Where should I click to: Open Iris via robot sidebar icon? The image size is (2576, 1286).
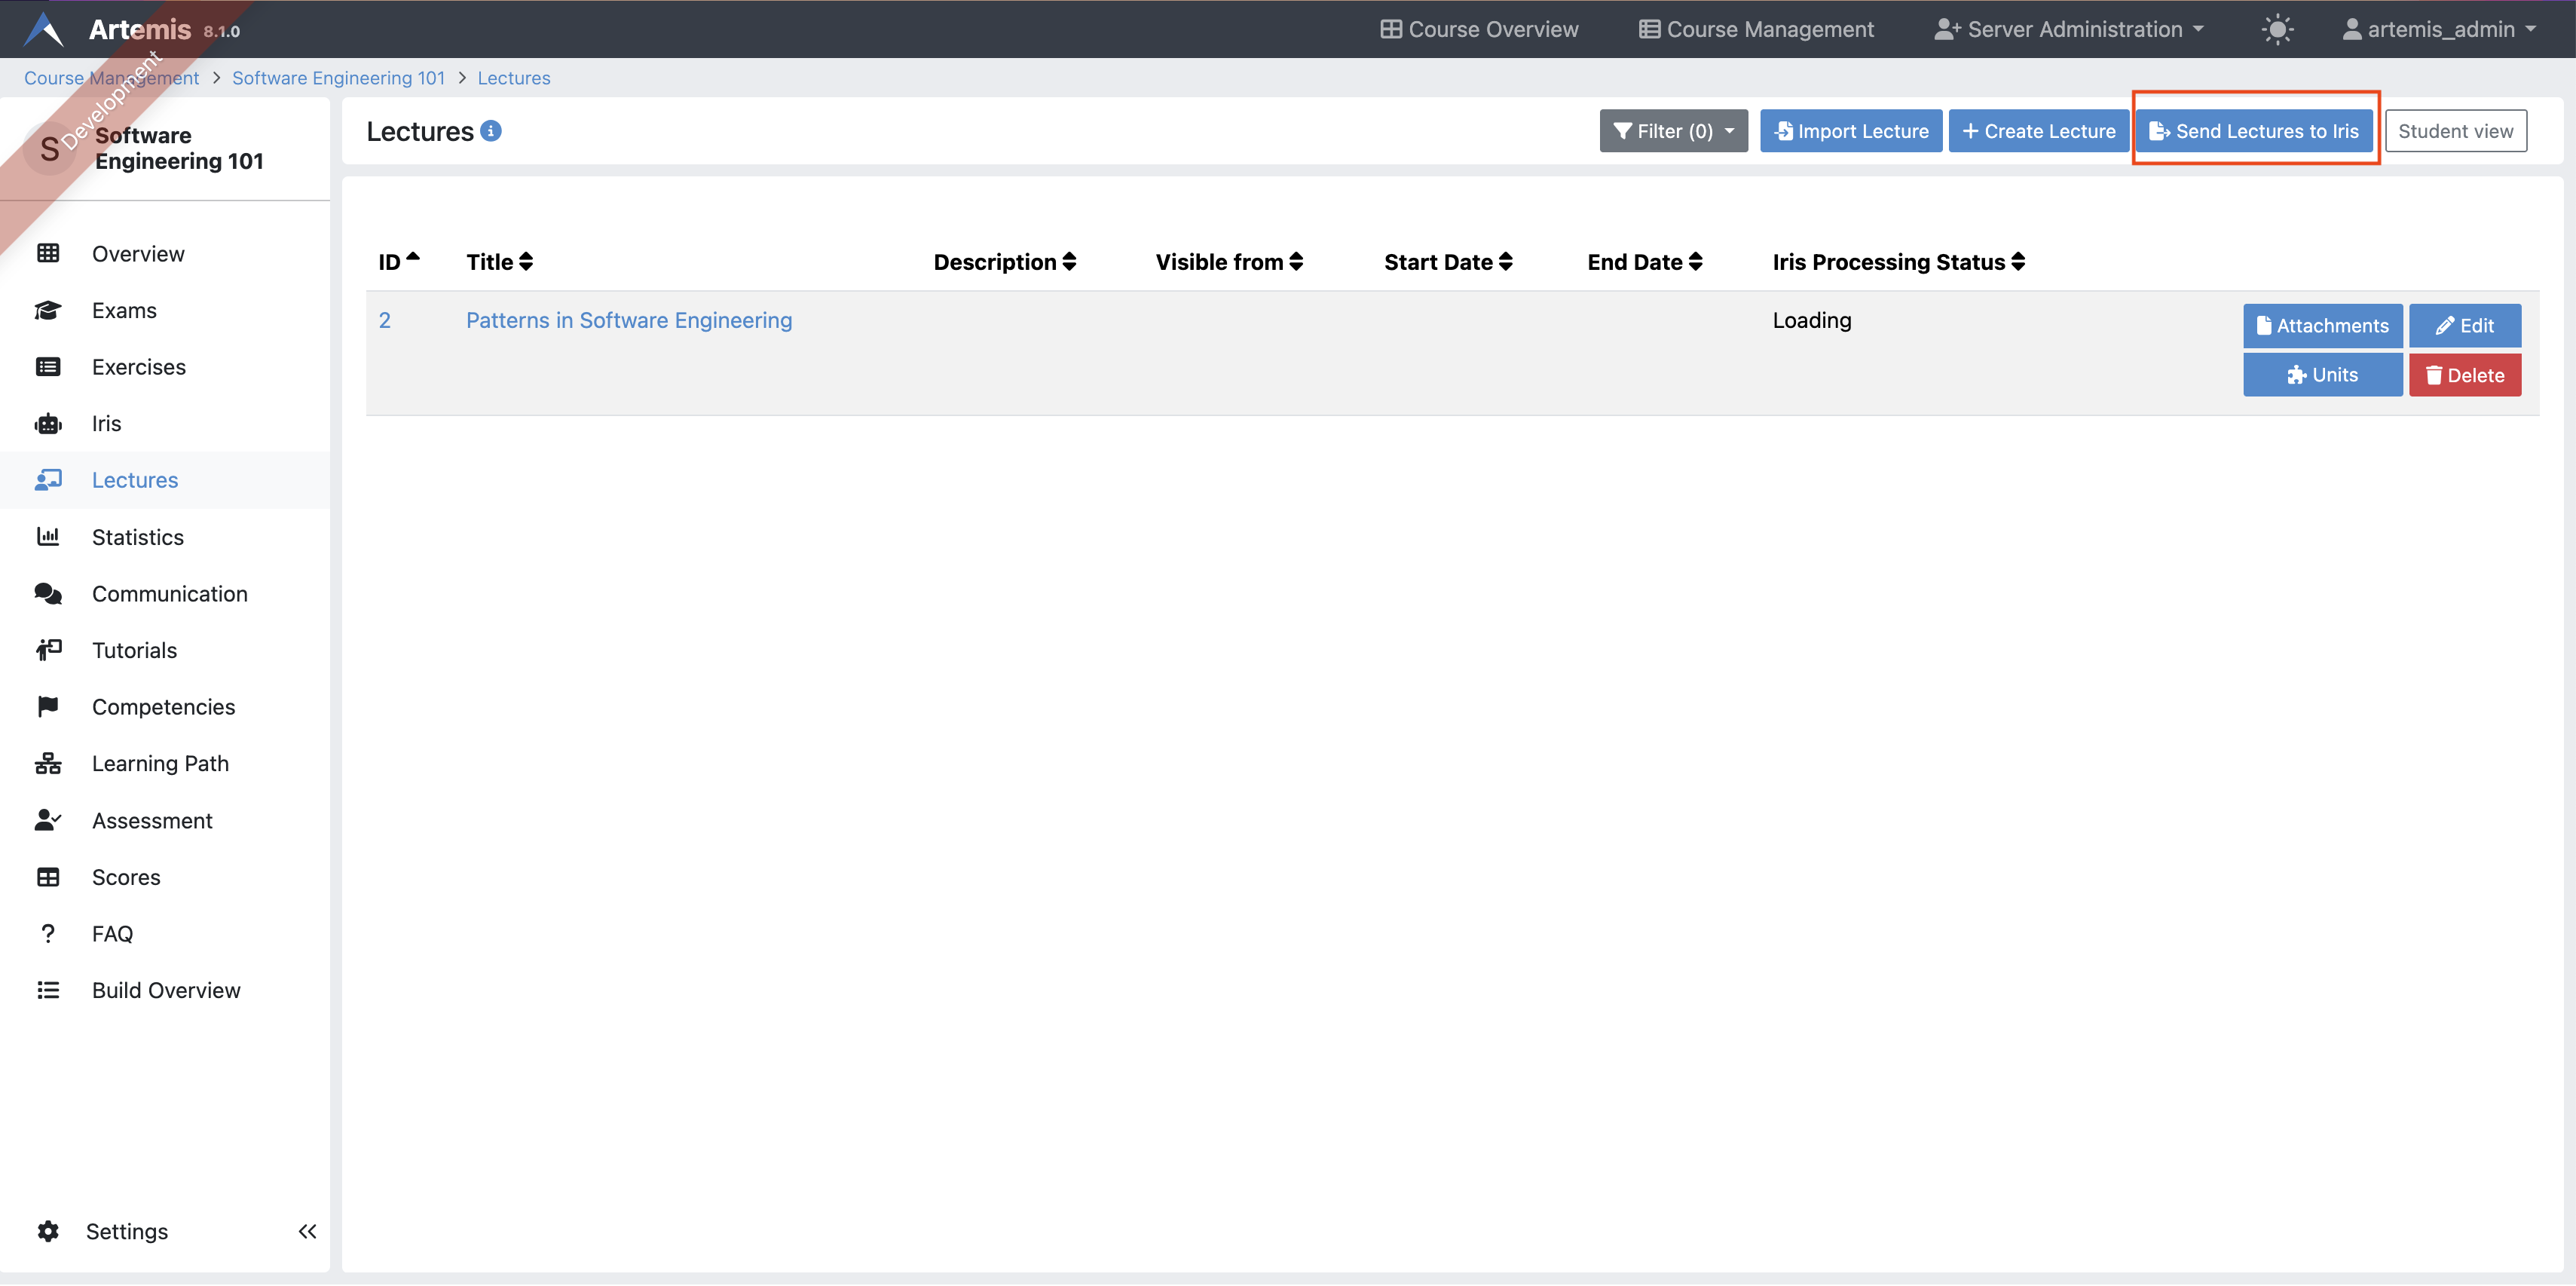48,424
